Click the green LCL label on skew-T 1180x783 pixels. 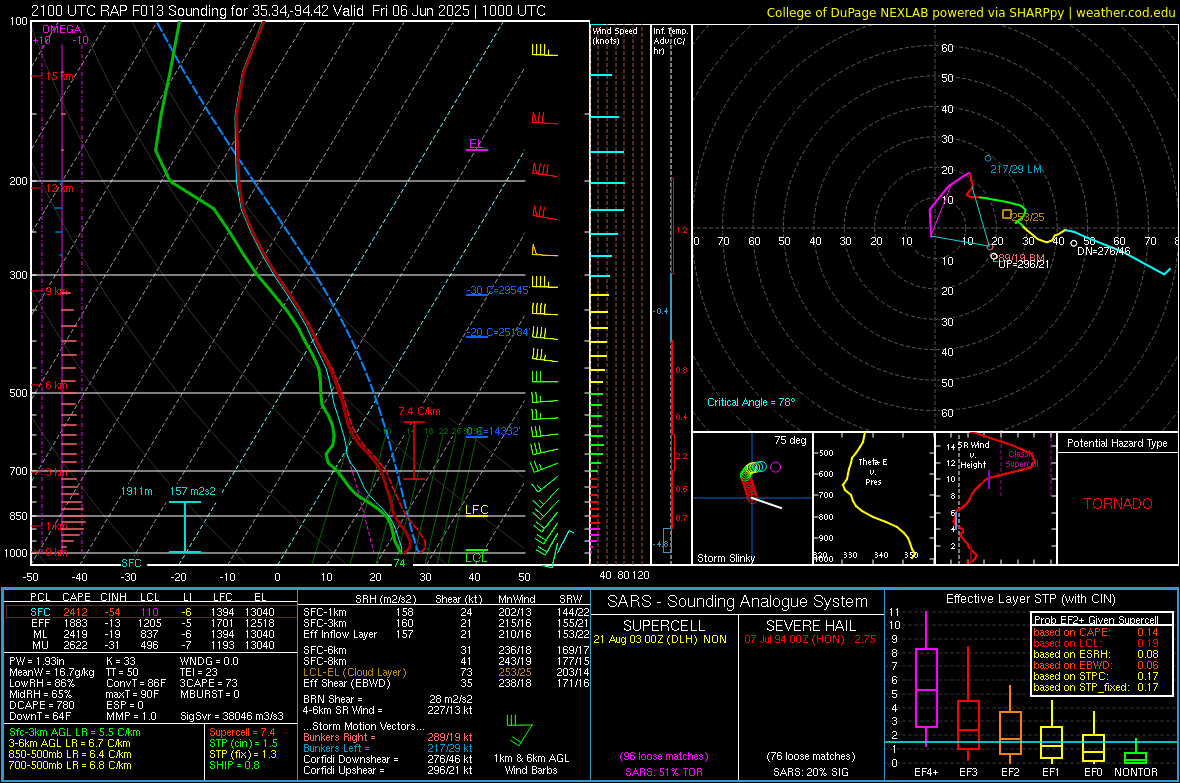point(476,558)
